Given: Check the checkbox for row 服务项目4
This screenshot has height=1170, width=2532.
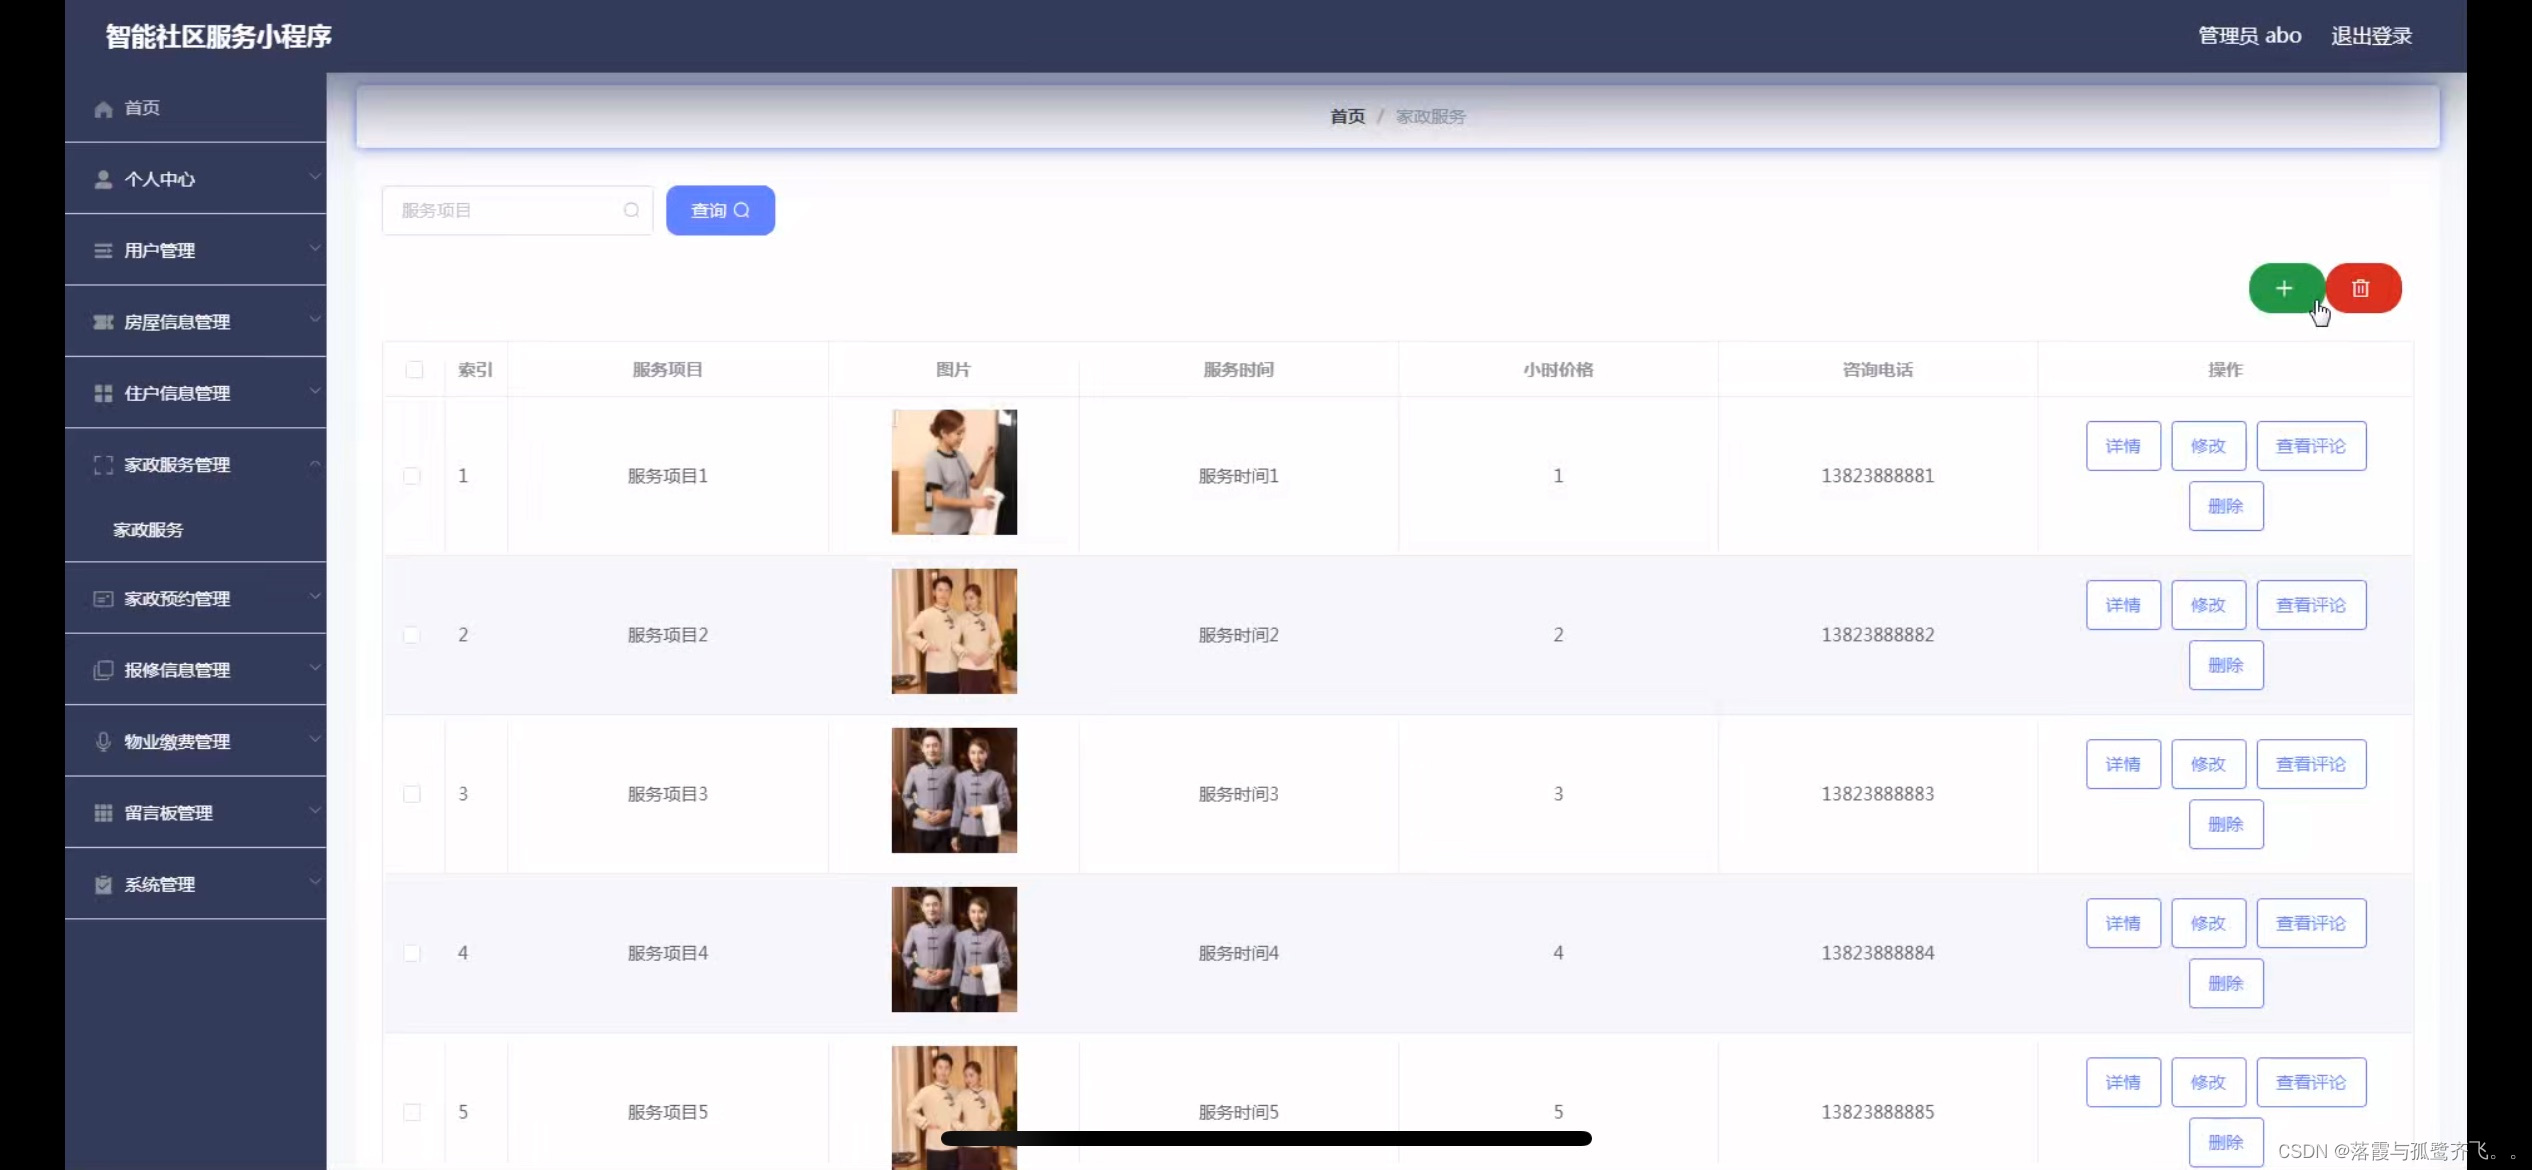Looking at the screenshot, I should coord(412,953).
